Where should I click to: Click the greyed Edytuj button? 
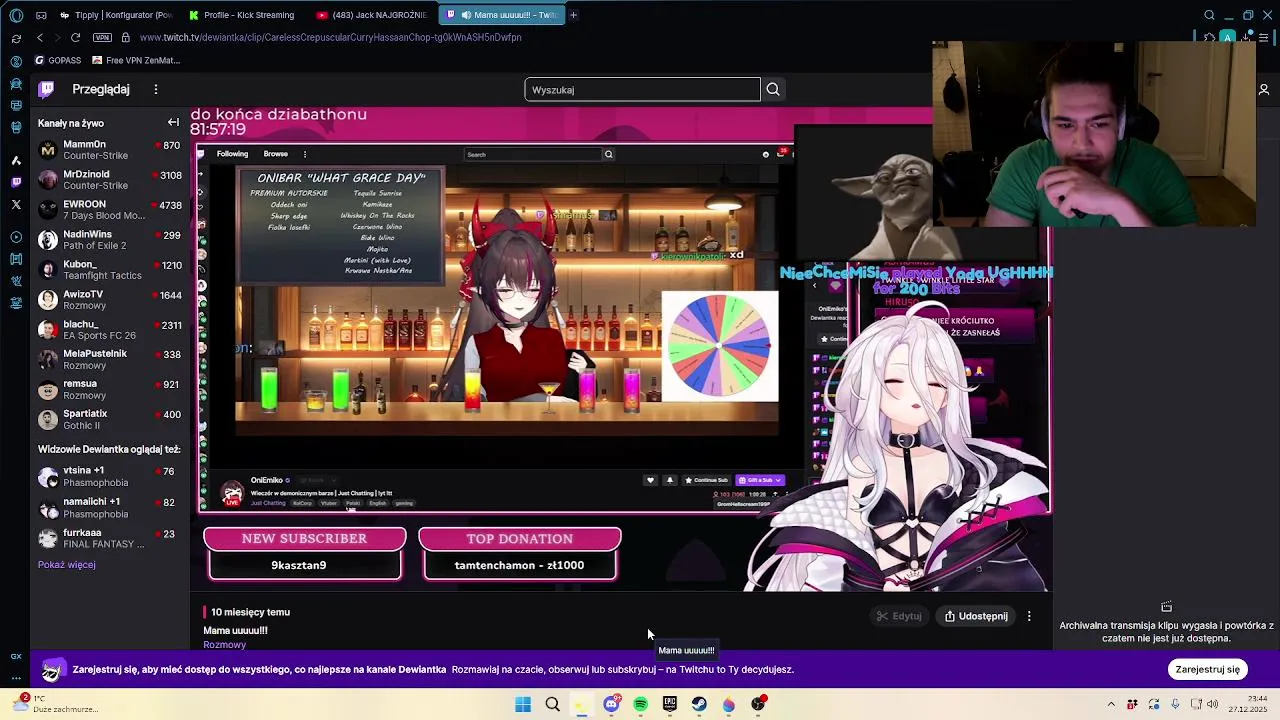[899, 616]
